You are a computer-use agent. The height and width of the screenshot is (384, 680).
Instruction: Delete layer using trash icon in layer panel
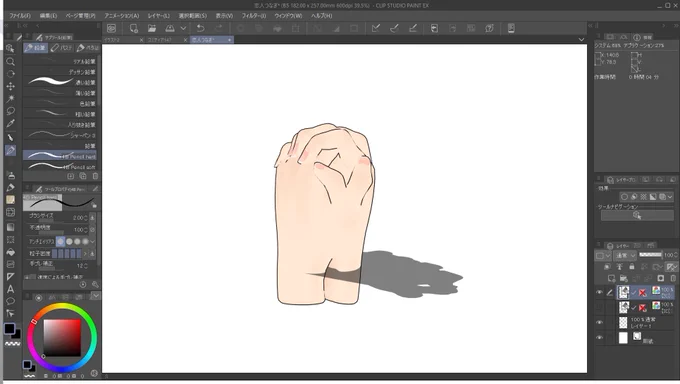click(x=673, y=278)
